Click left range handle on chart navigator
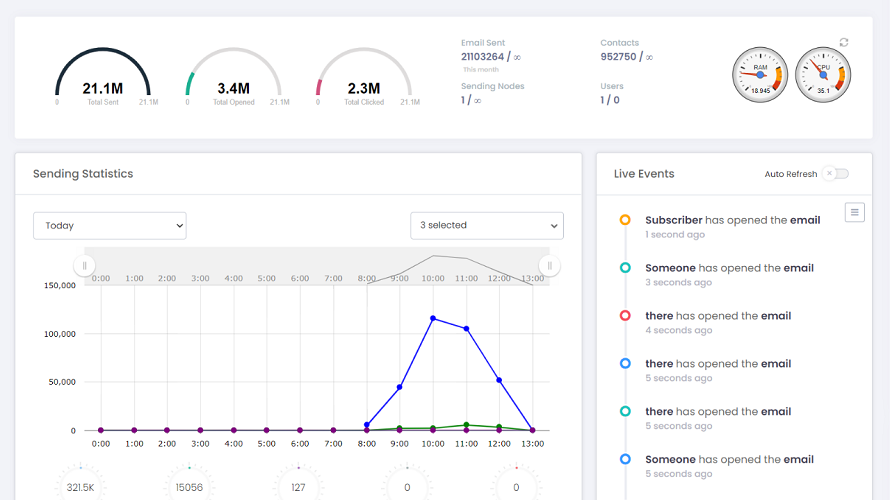890x500 pixels. pyautogui.click(x=85, y=265)
